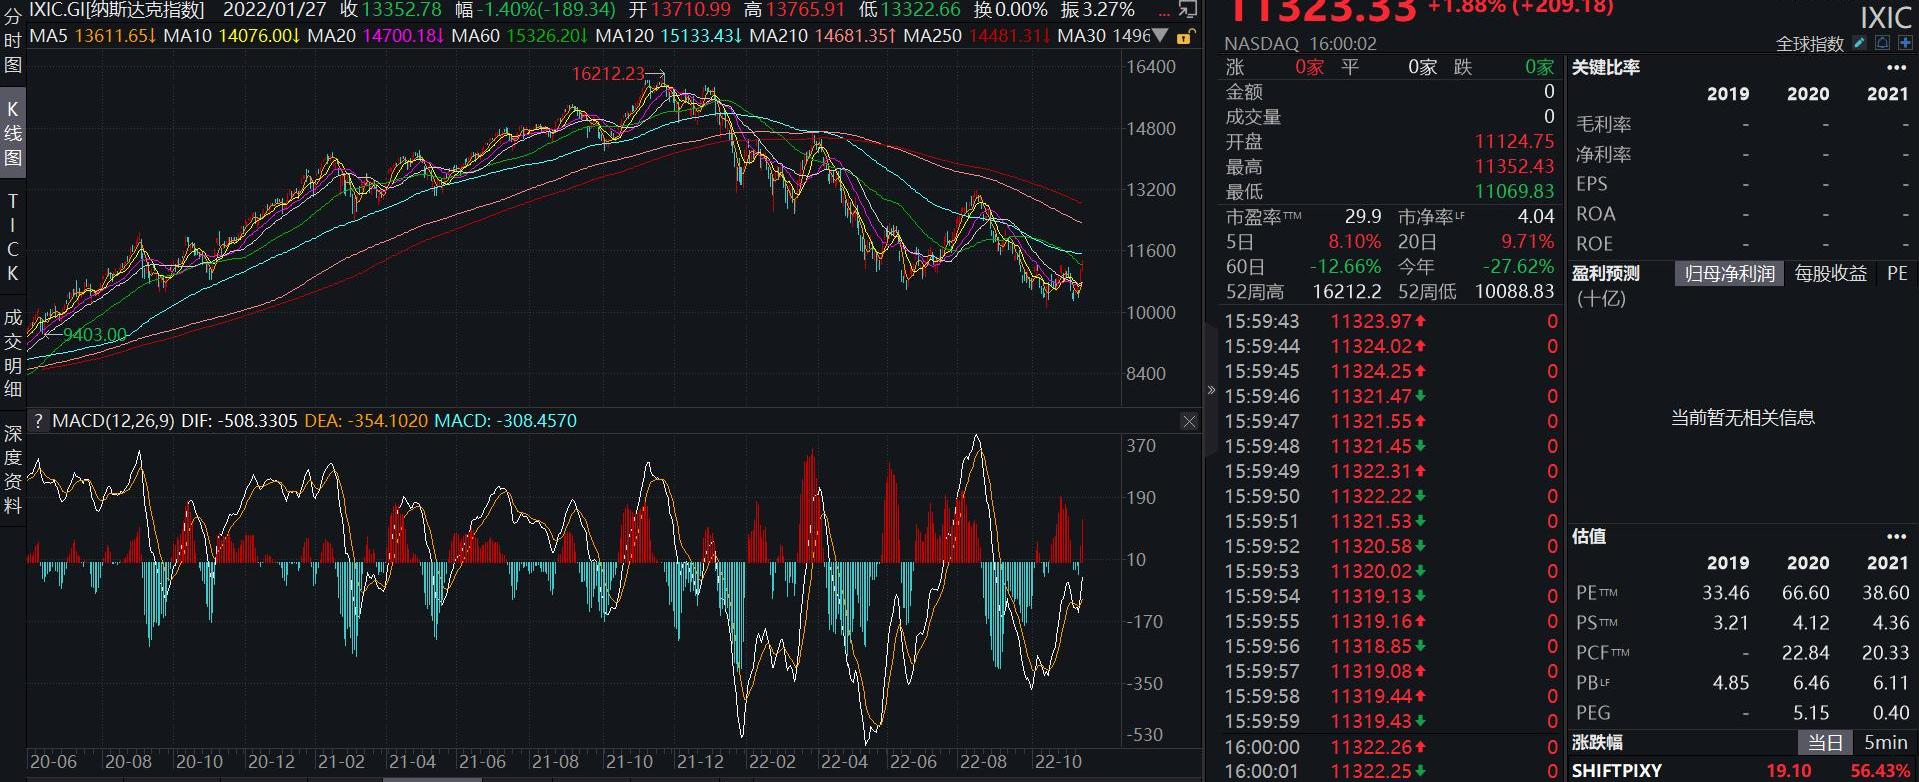
Task: Click the SHIFTPIXY row in 涨跌幅 list
Action: click(x=1741, y=771)
